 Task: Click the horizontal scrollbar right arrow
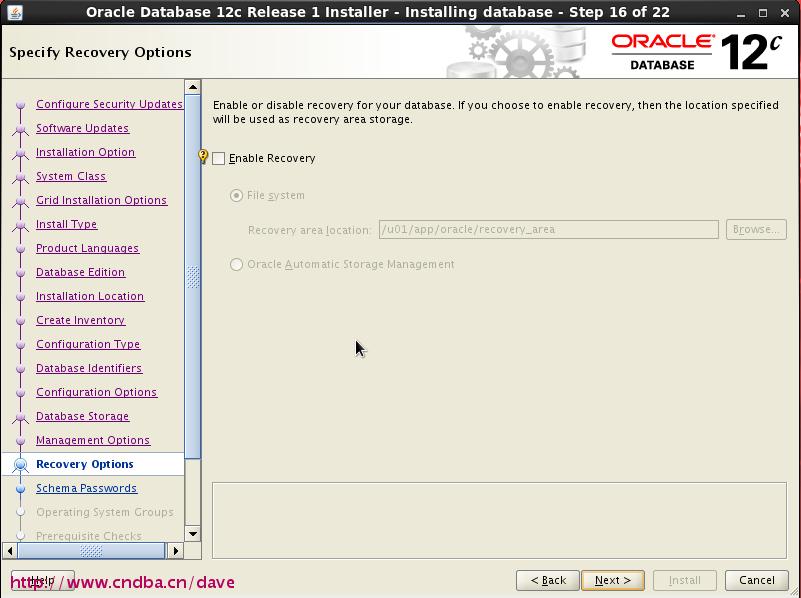tap(175, 551)
